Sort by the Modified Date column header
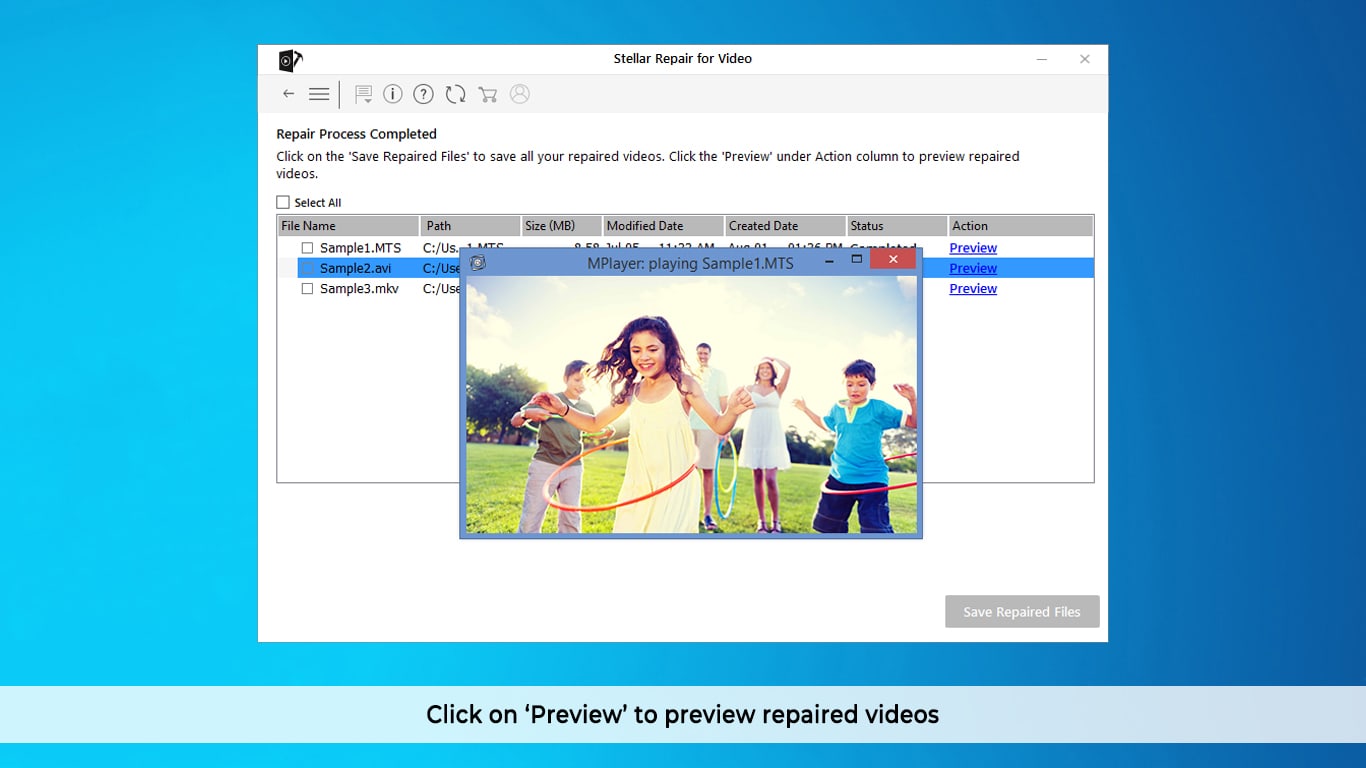This screenshot has width=1366, height=768. [x=664, y=226]
